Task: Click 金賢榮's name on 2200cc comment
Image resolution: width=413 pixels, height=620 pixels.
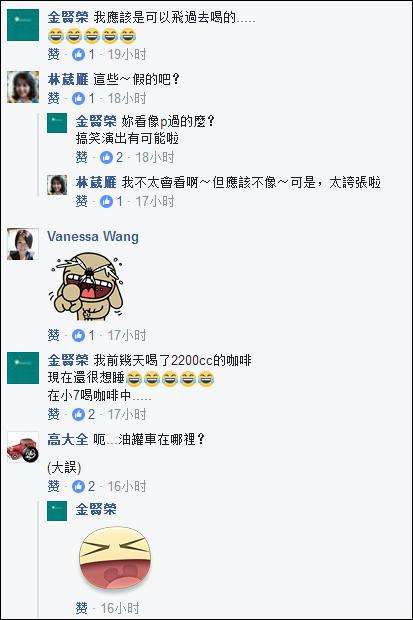Action: point(68,360)
